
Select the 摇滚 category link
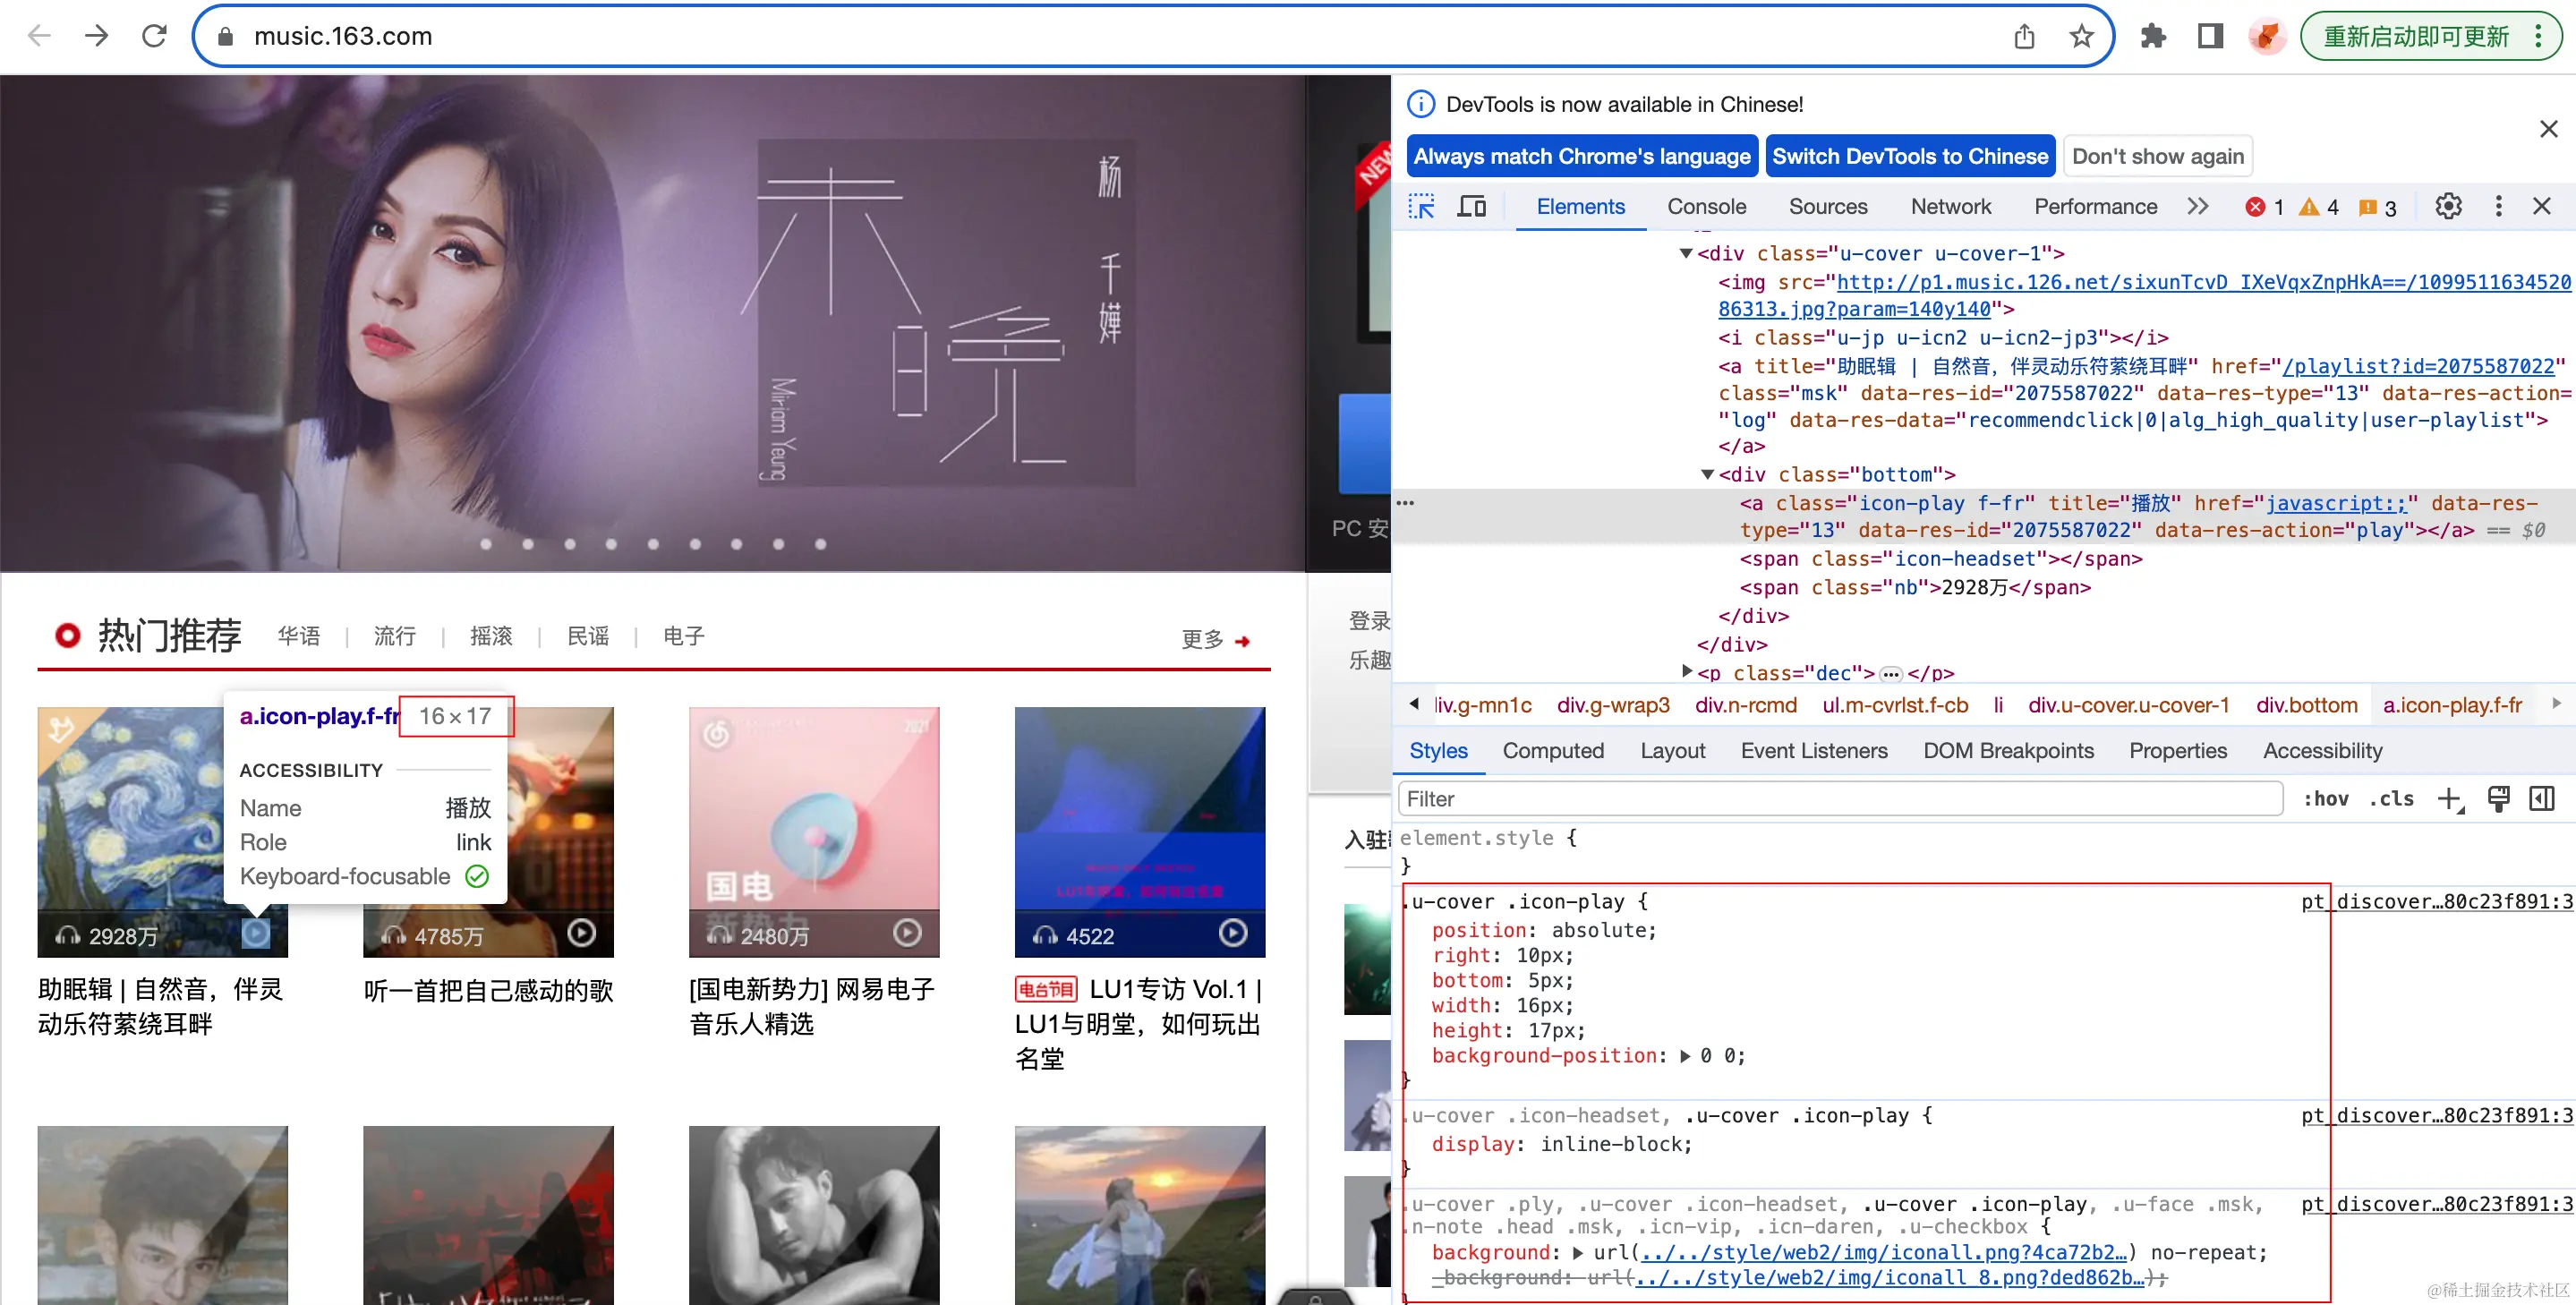pos(491,636)
